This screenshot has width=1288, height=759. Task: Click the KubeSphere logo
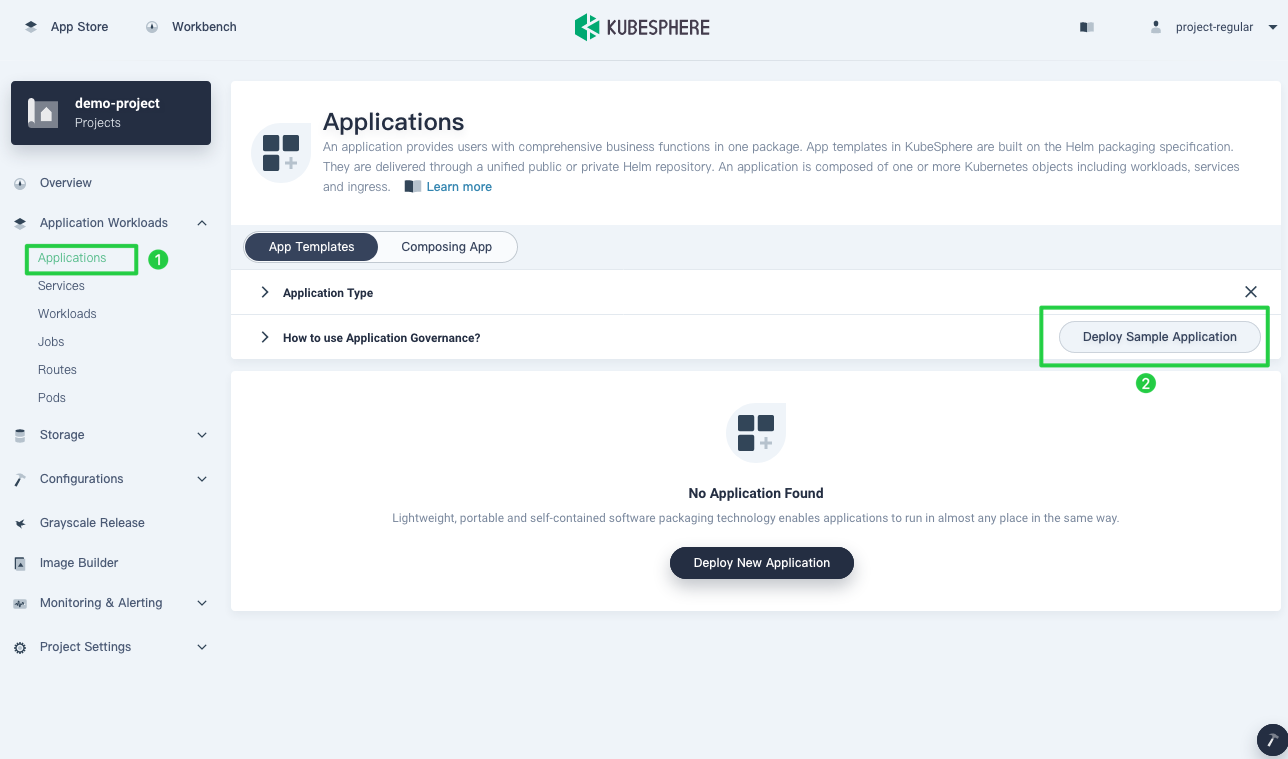pos(641,26)
